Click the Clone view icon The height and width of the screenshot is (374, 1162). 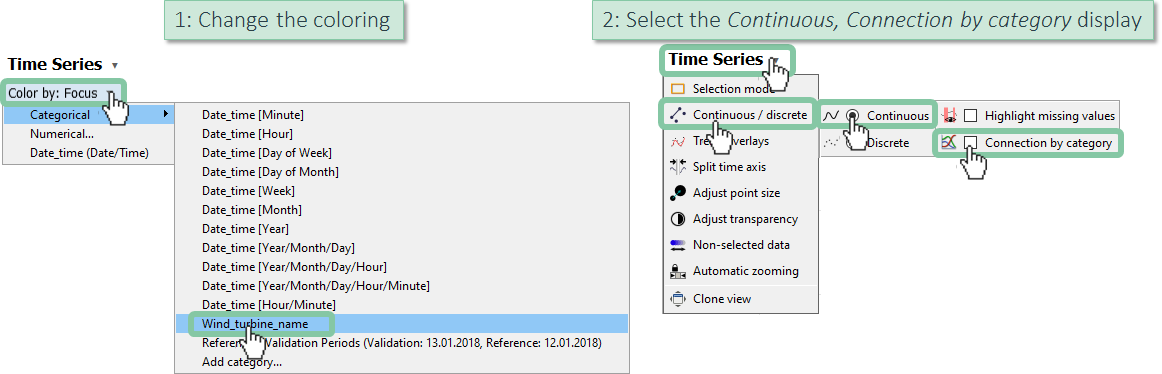pyautogui.click(x=677, y=299)
